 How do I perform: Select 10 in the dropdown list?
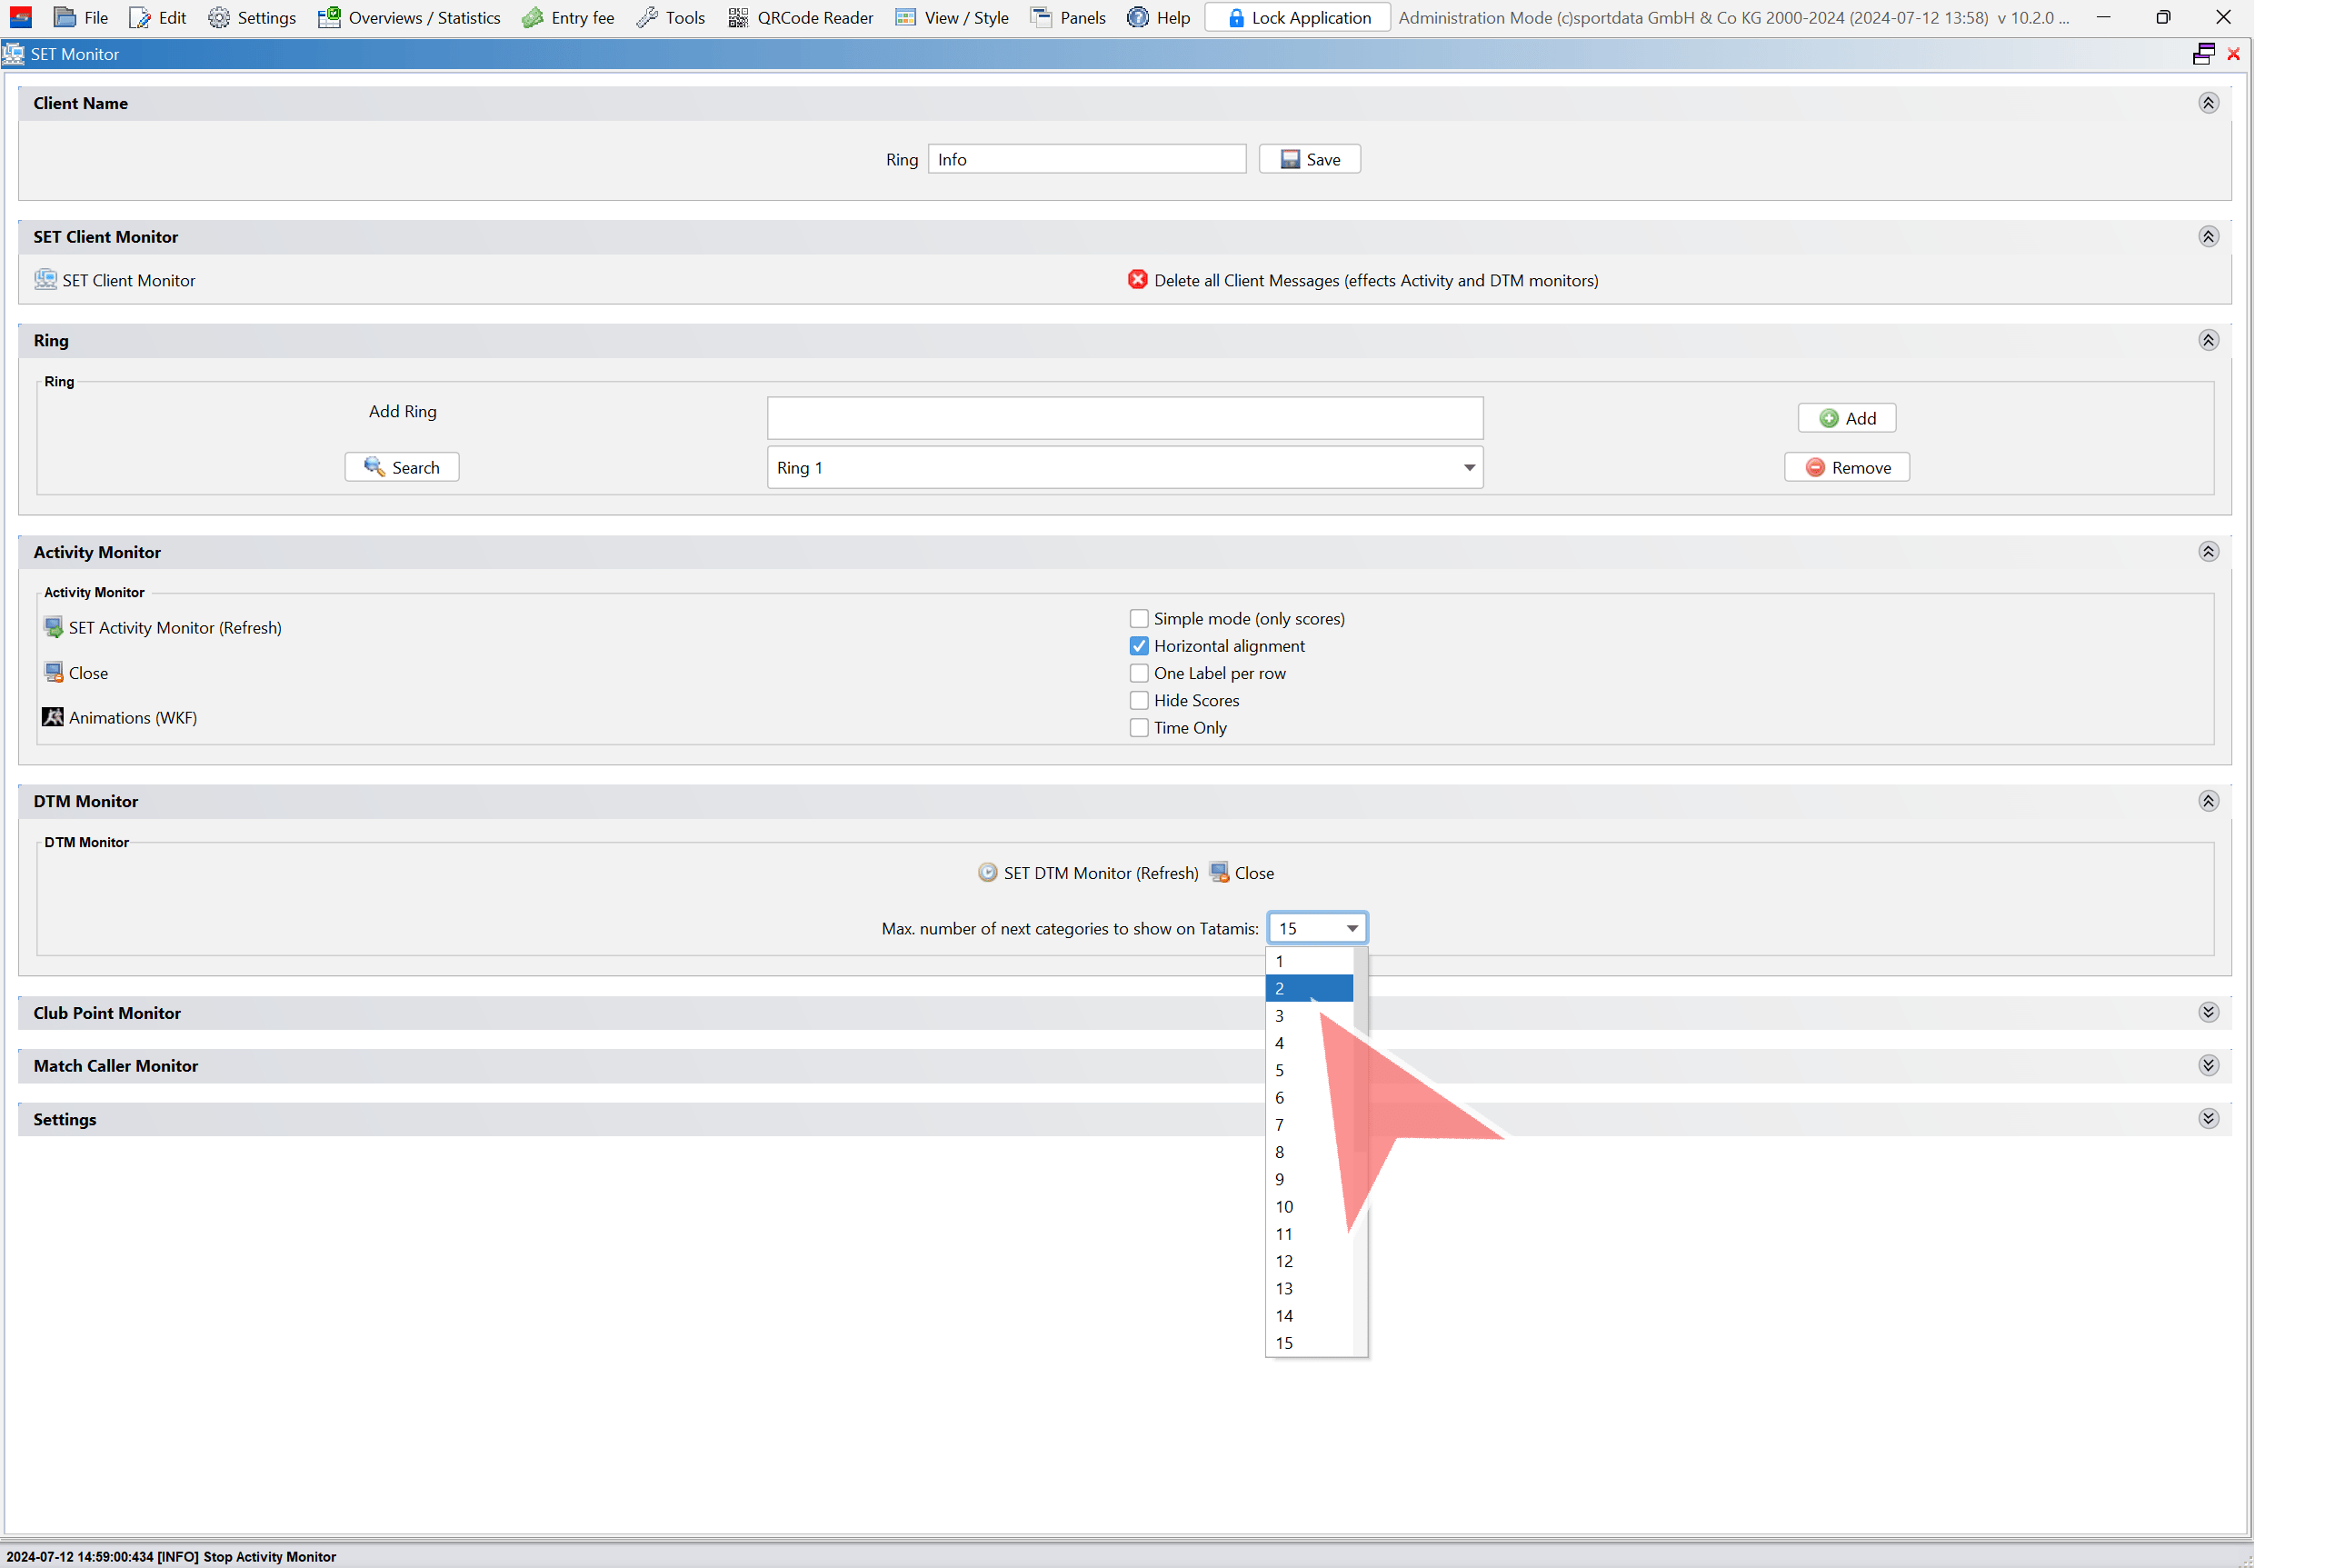point(1308,1207)
